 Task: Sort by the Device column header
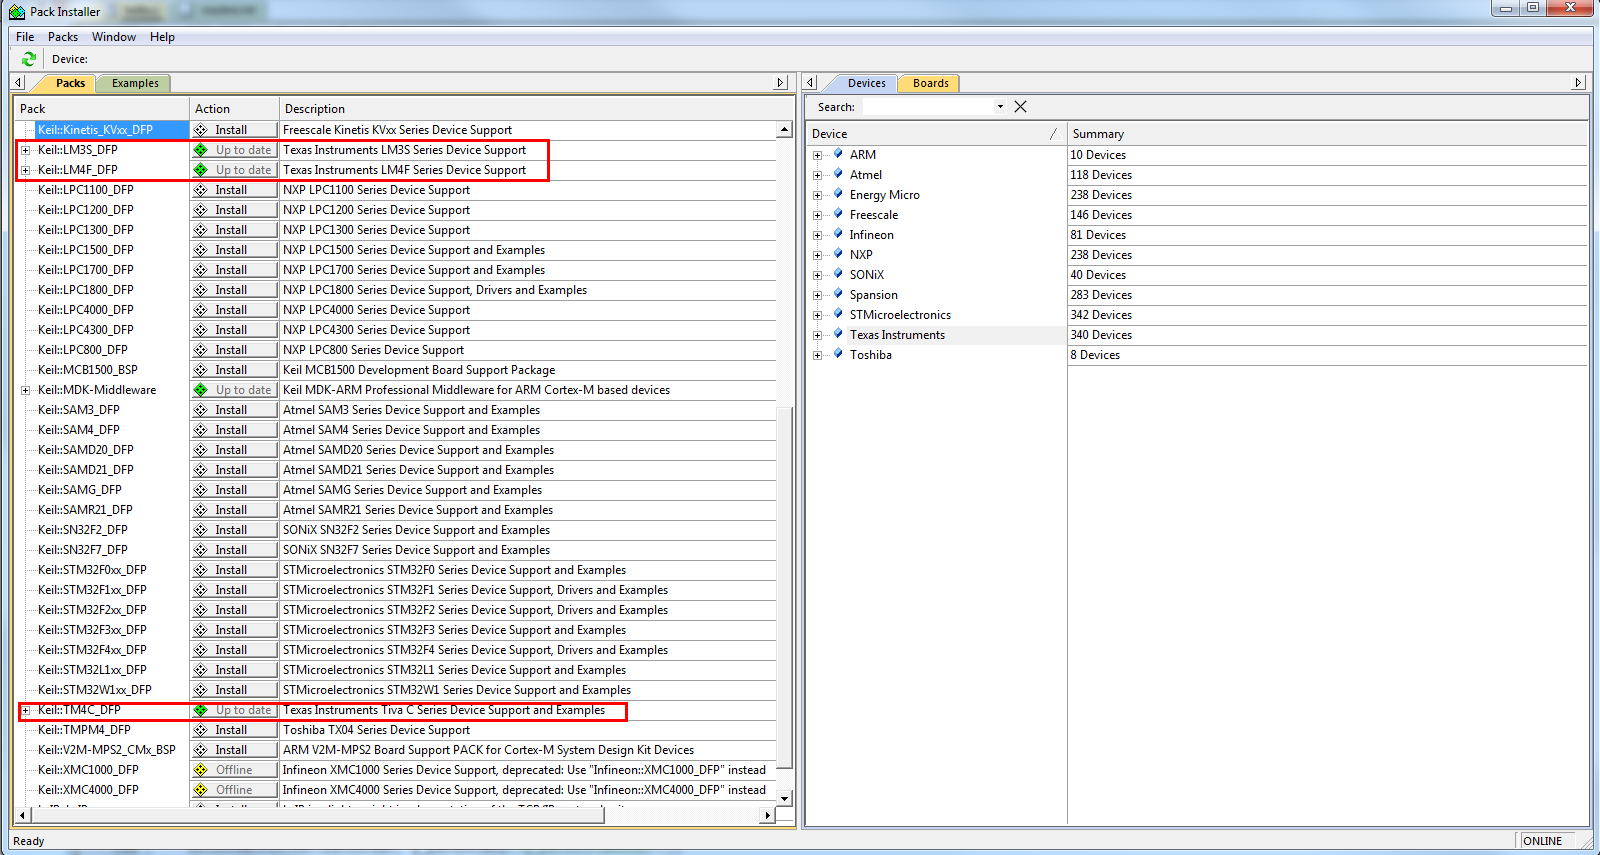(x=936, y=134)
